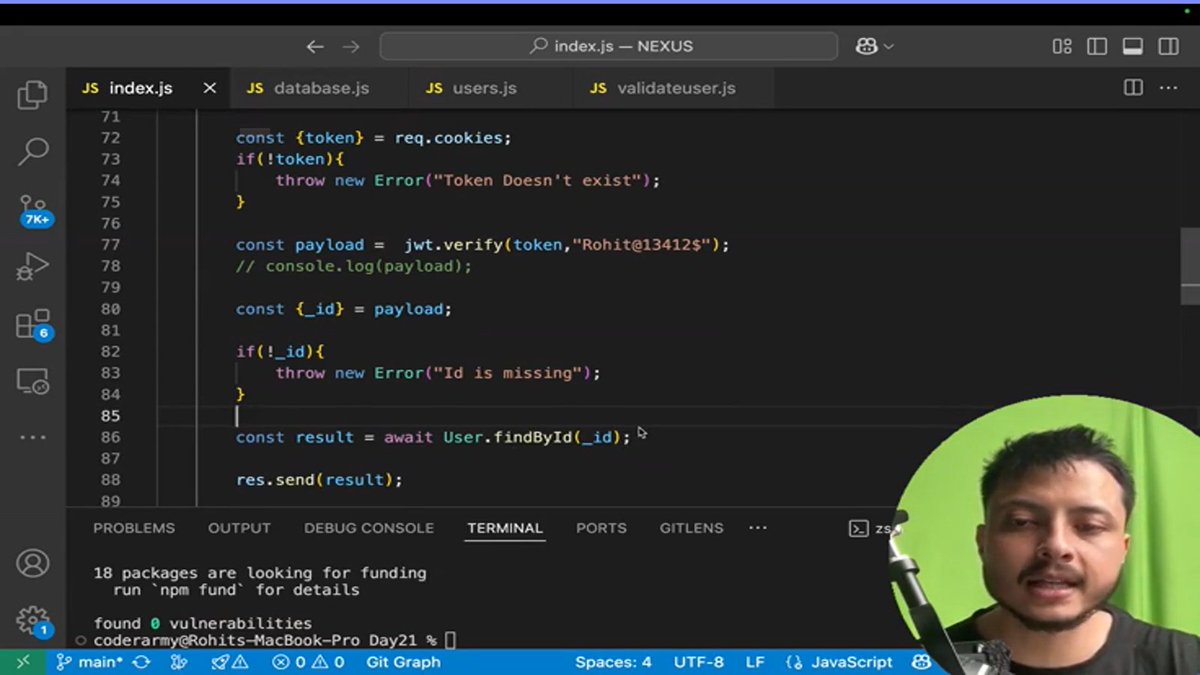Open the command center search field

click(x=609, y=46)
